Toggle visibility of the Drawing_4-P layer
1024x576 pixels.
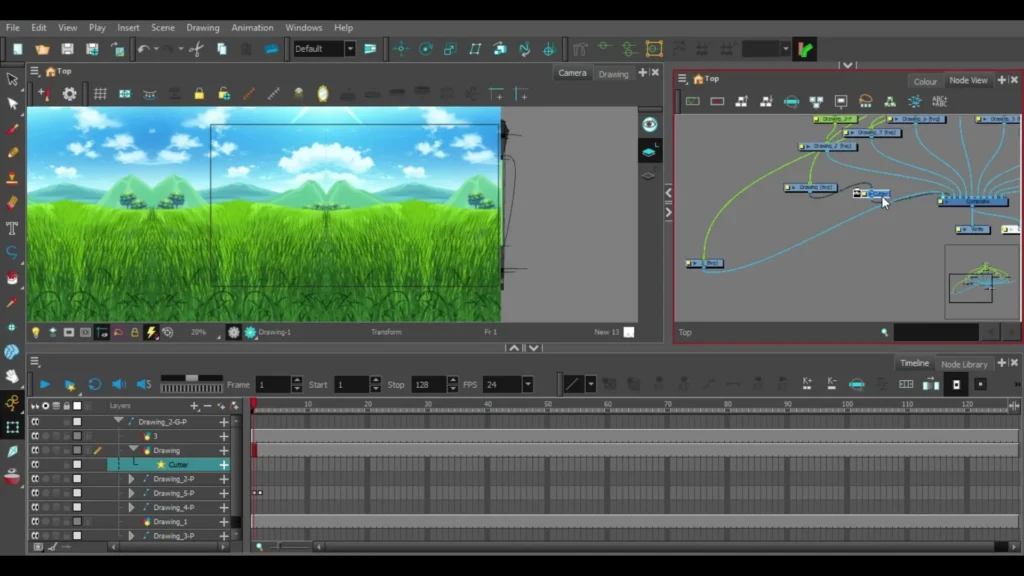click(x=35, y=507)
